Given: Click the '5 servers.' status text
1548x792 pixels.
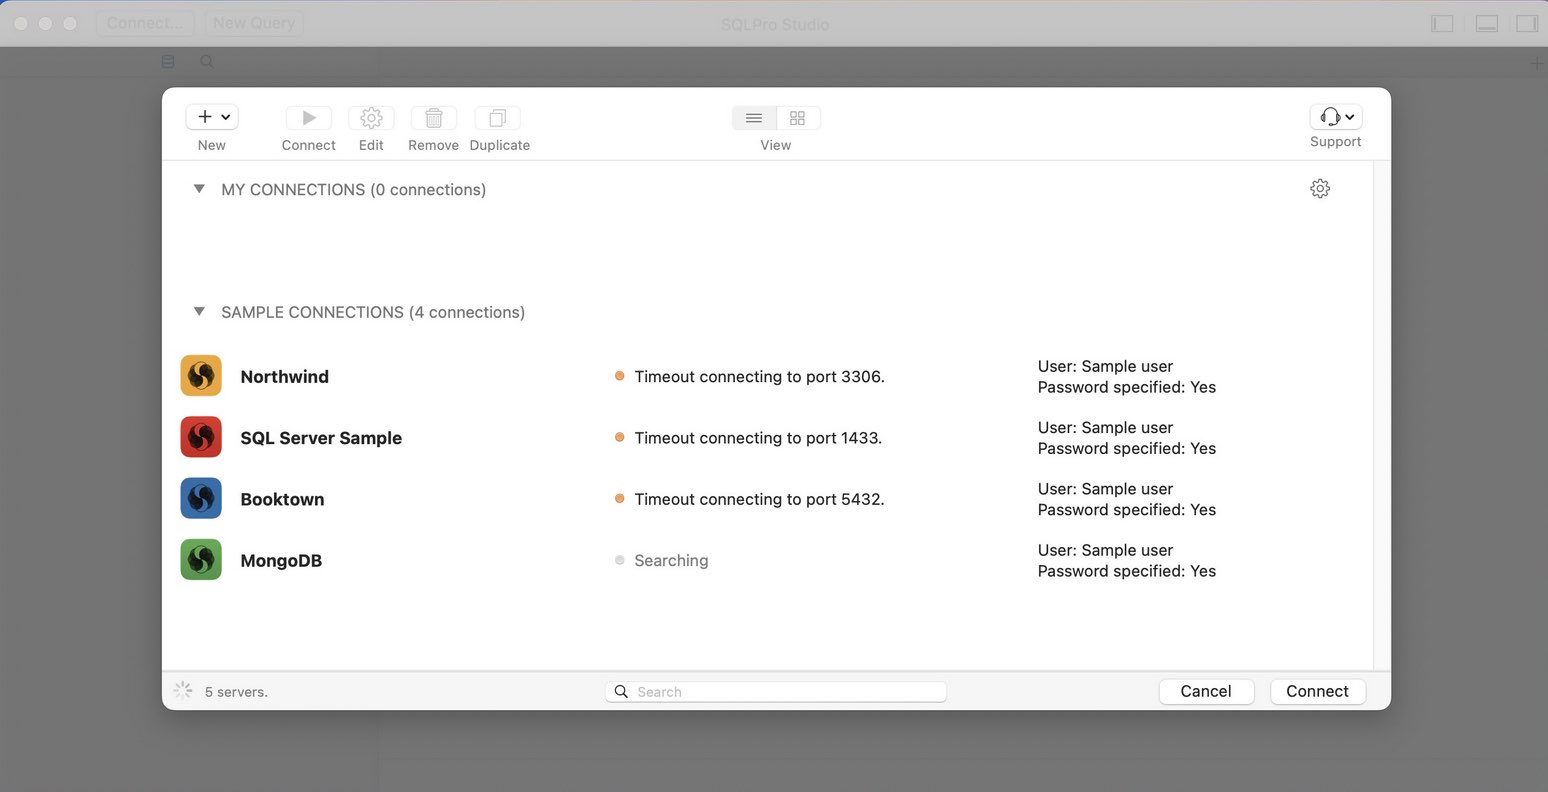Looking at the screenshot, I should coord(236,692).
